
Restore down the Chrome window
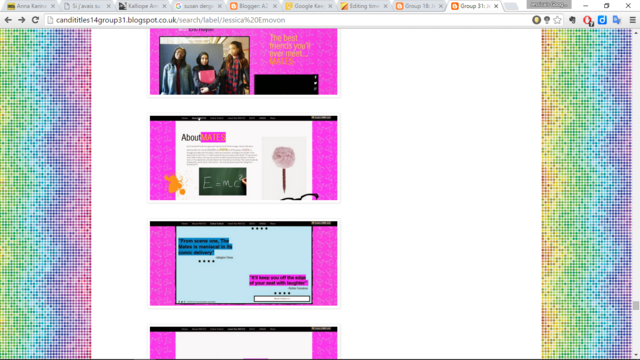pyautogui.click(x=607, y=6)
